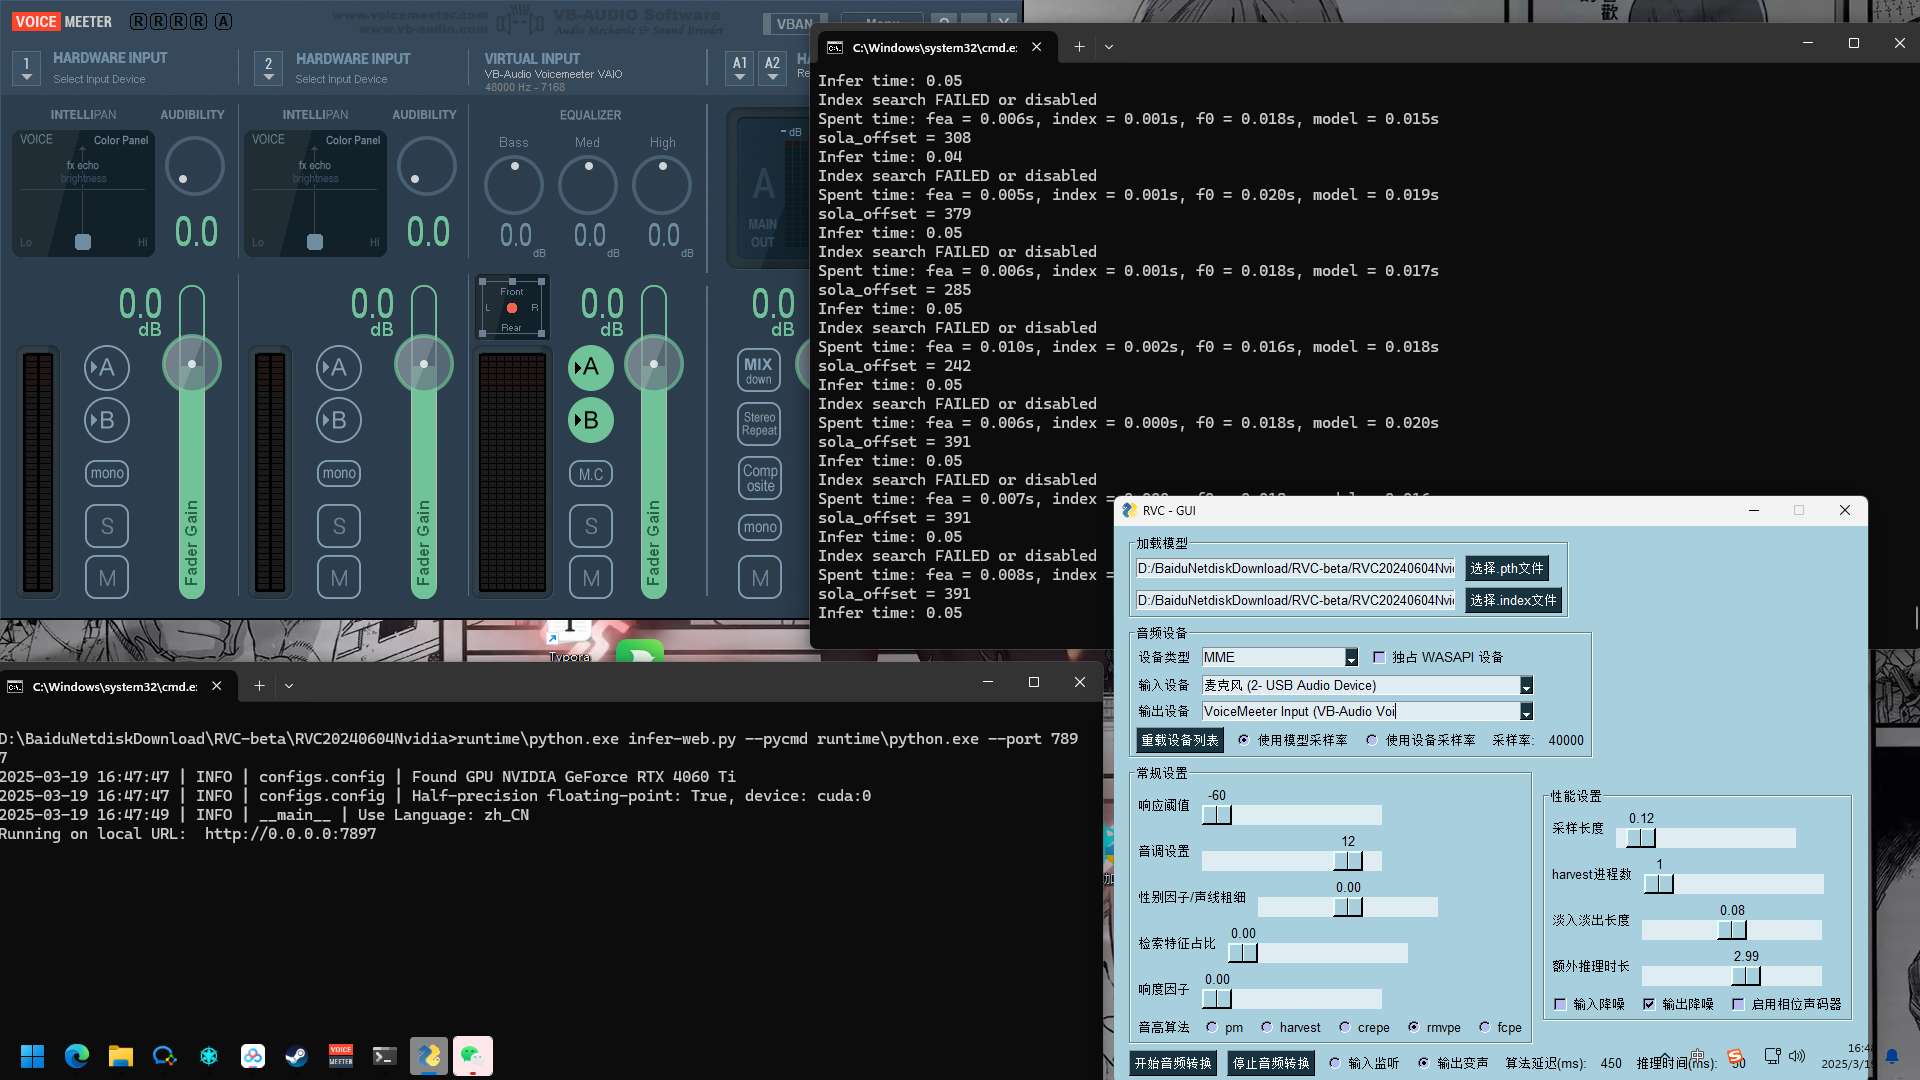Disable bus A on virtual input strip
1920x1080 pixels.
[x=591, y=367]
